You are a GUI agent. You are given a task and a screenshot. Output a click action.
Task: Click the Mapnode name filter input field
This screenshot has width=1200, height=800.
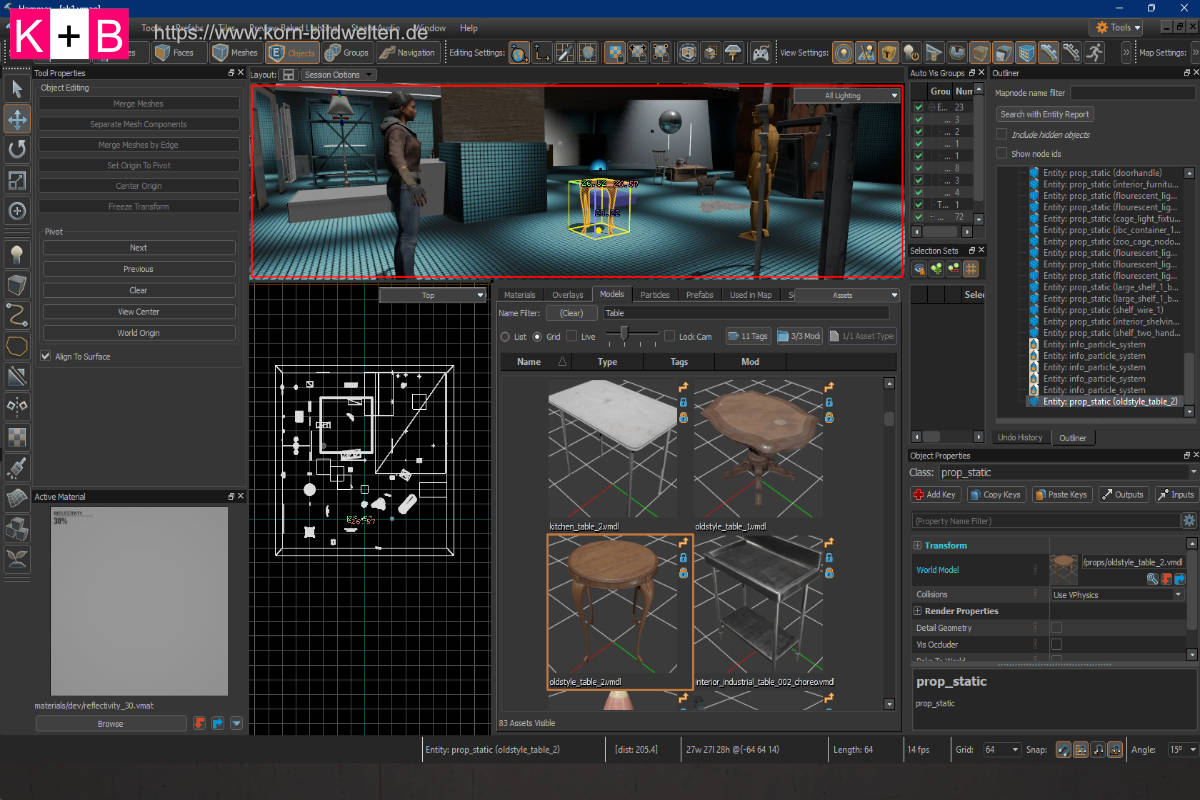click(1132, 93)
